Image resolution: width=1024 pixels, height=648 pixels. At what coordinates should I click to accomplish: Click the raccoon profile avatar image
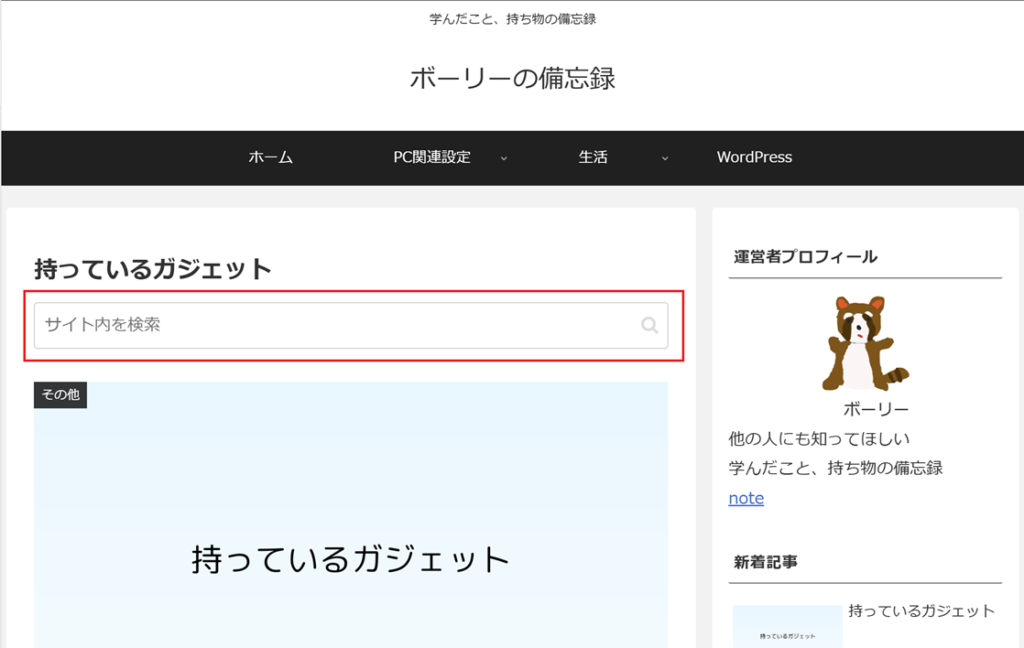[865, 343]
